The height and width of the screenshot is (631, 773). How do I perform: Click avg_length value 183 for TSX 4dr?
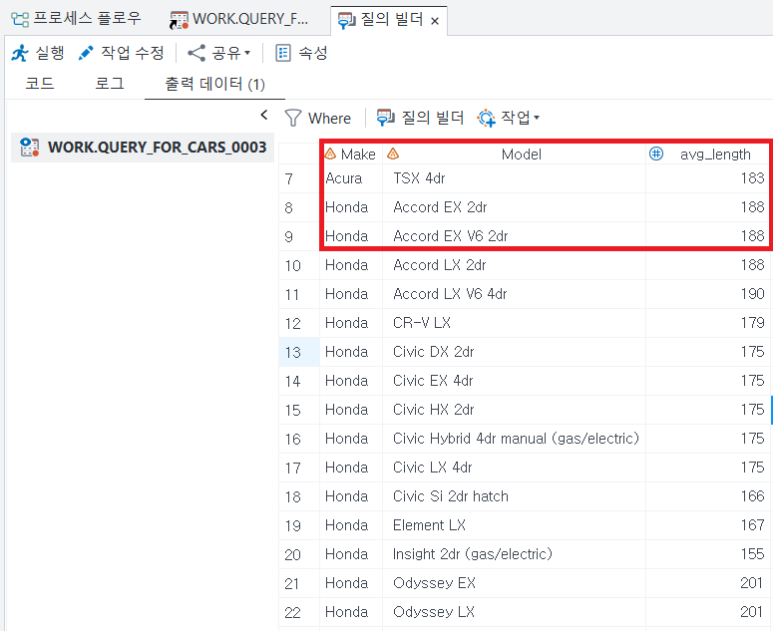point(707,178)
